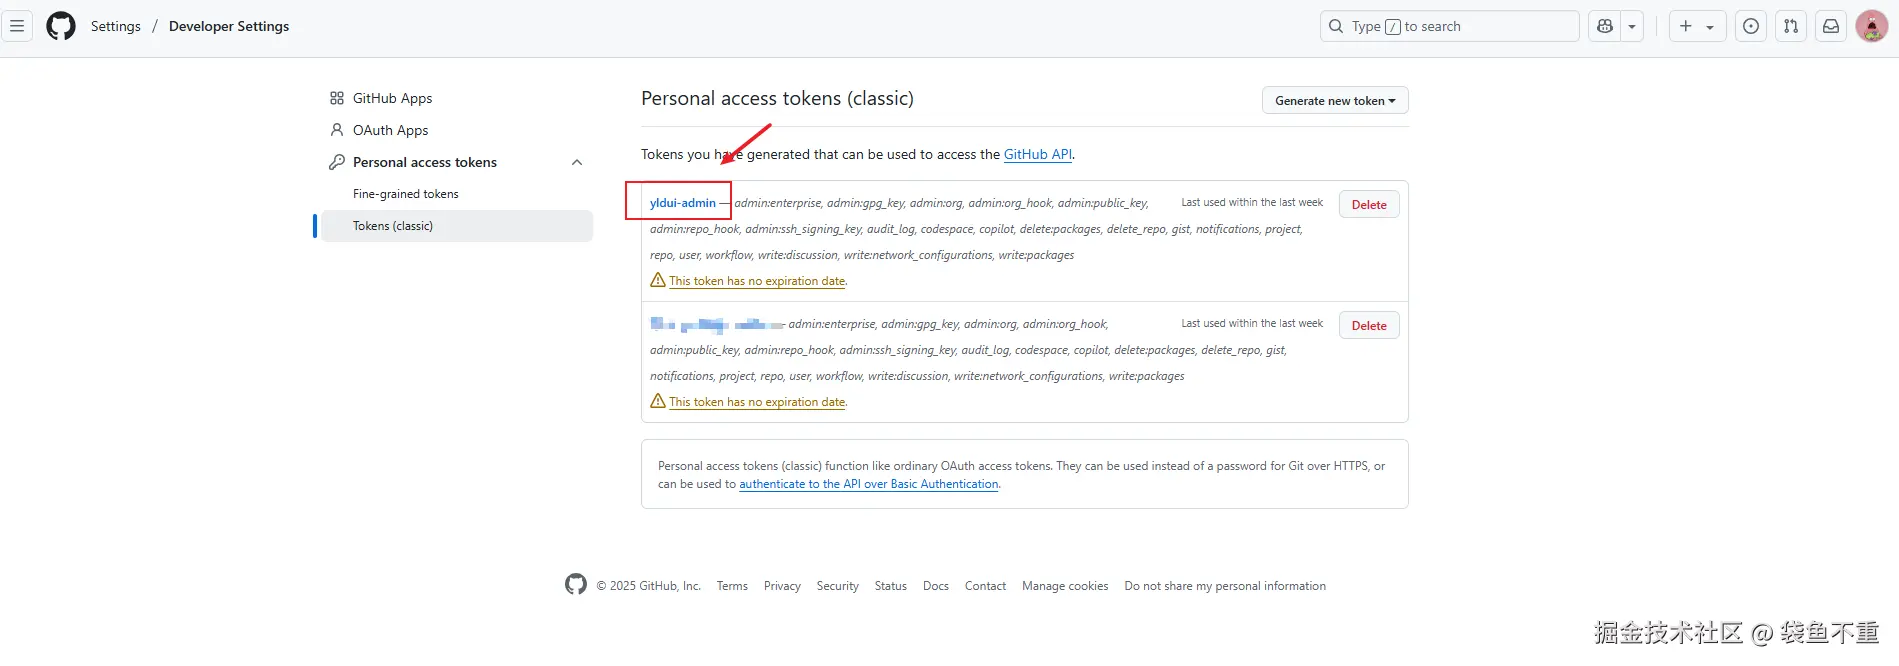The height and width of the screenshot is (666, 1899).
Task: Click the GitHub mark in footer
Action: tap(576, 584)
